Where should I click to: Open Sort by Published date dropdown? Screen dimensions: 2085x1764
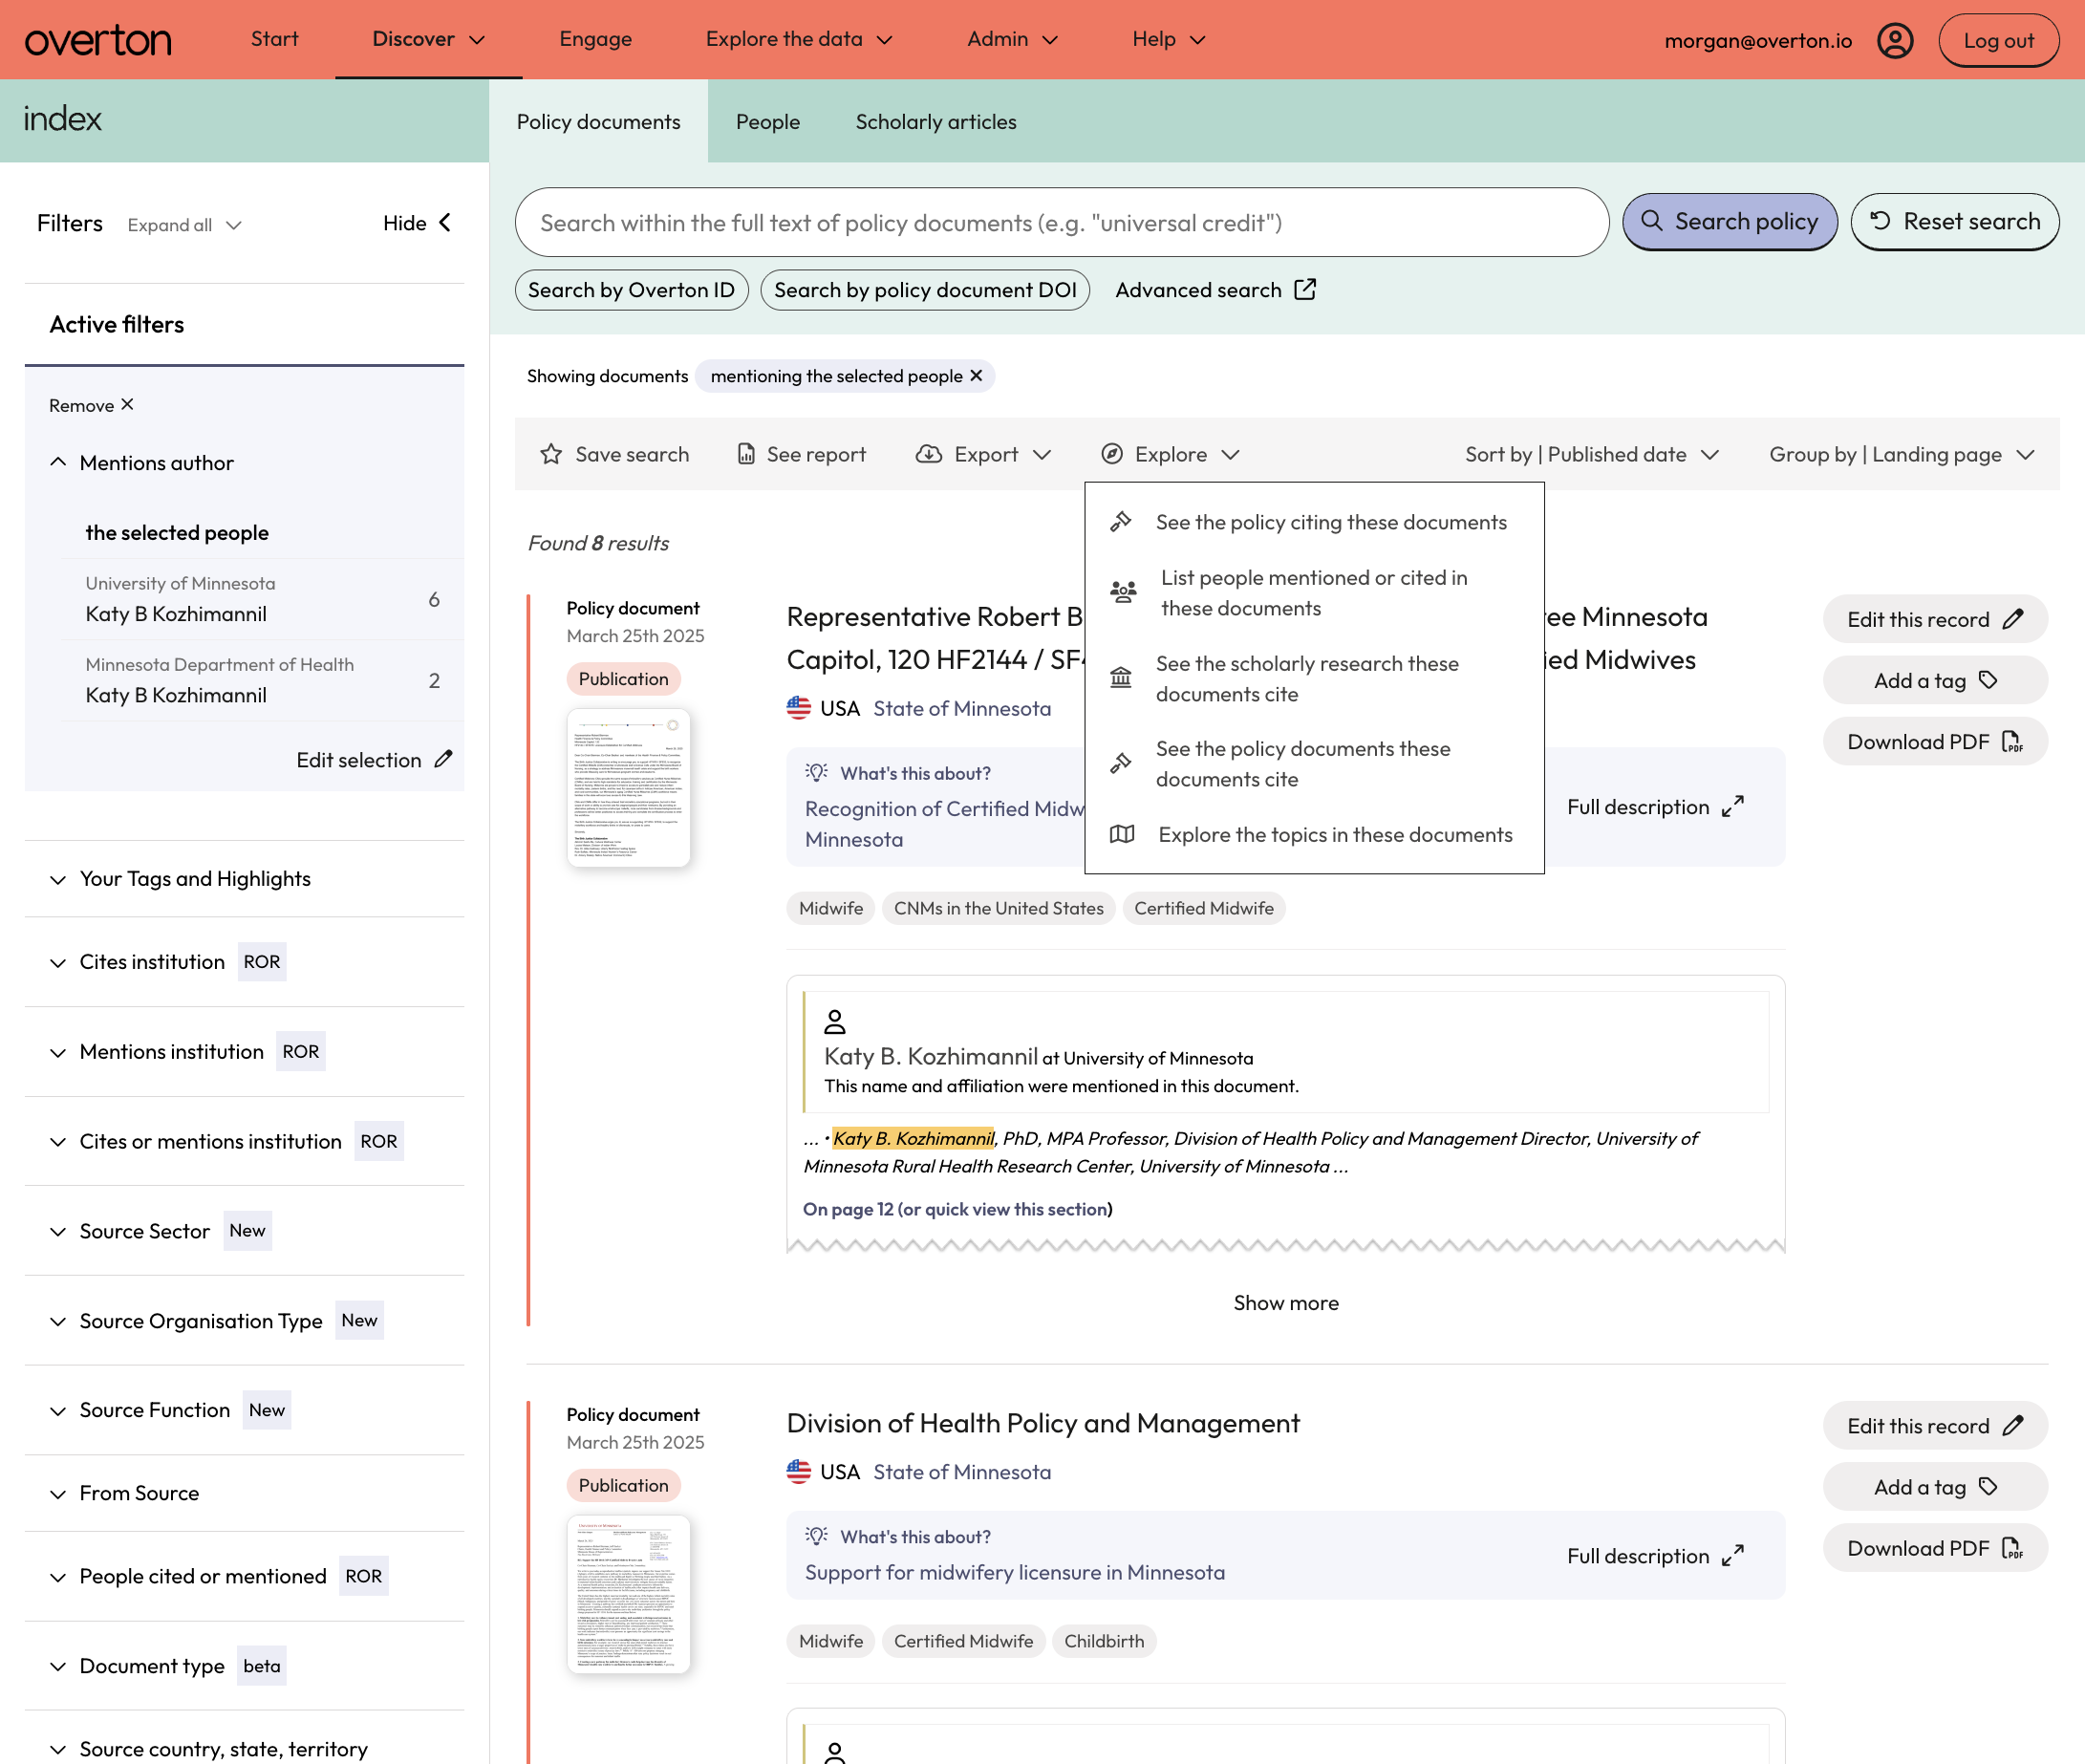(1591, 454)
